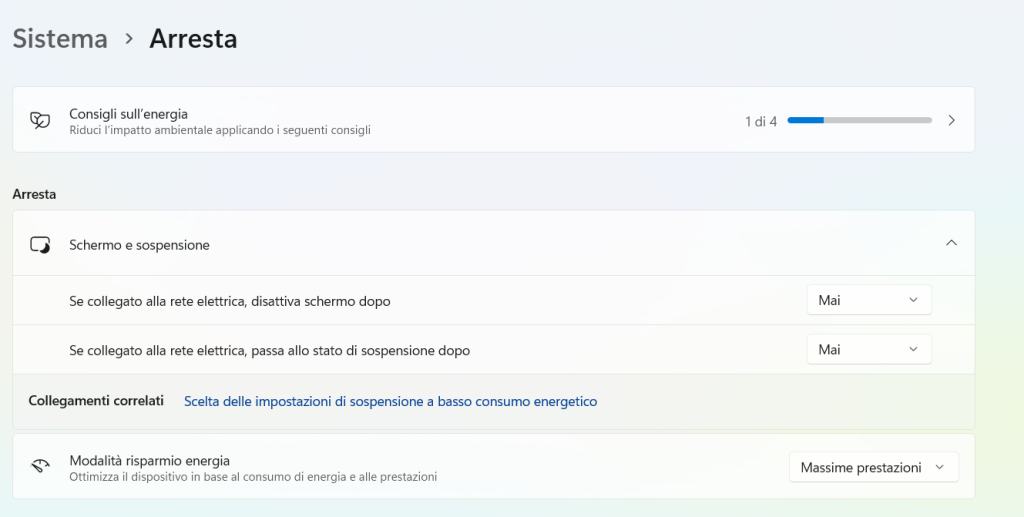1024x517 pixels.
Task: Open the low-power sleep settings link
Action: tap(390, 401)
